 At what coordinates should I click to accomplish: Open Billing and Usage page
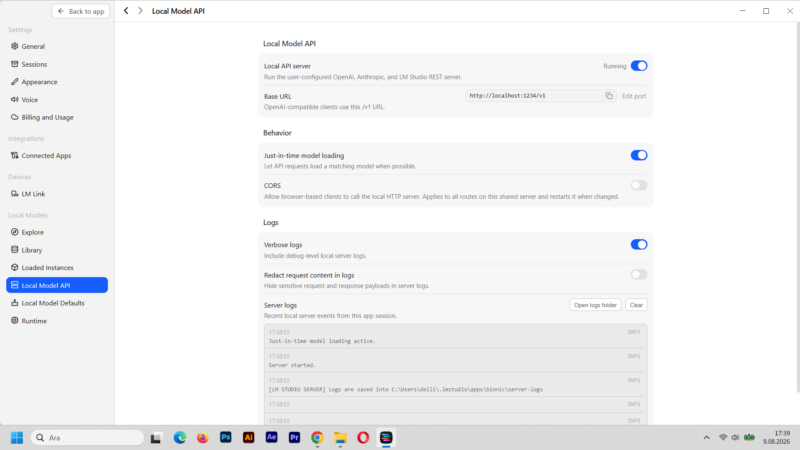(57, 117)
